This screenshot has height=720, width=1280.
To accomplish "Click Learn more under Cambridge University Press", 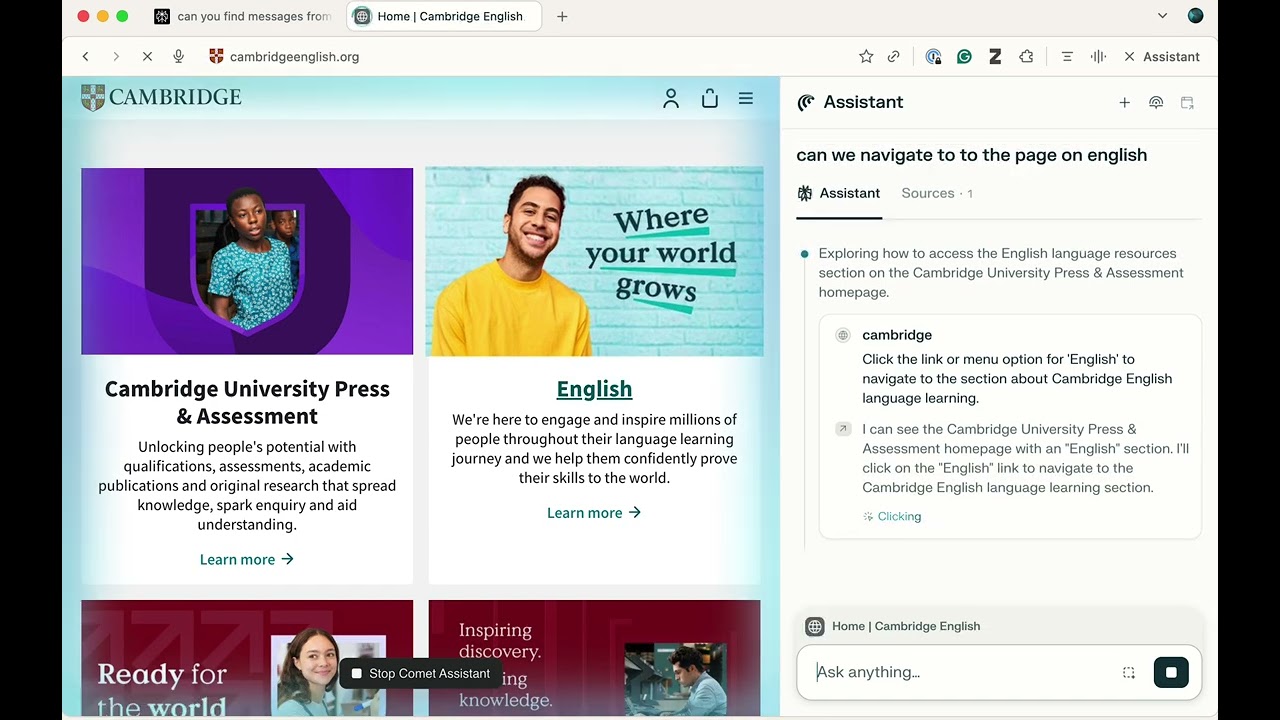I will [246, 559].
